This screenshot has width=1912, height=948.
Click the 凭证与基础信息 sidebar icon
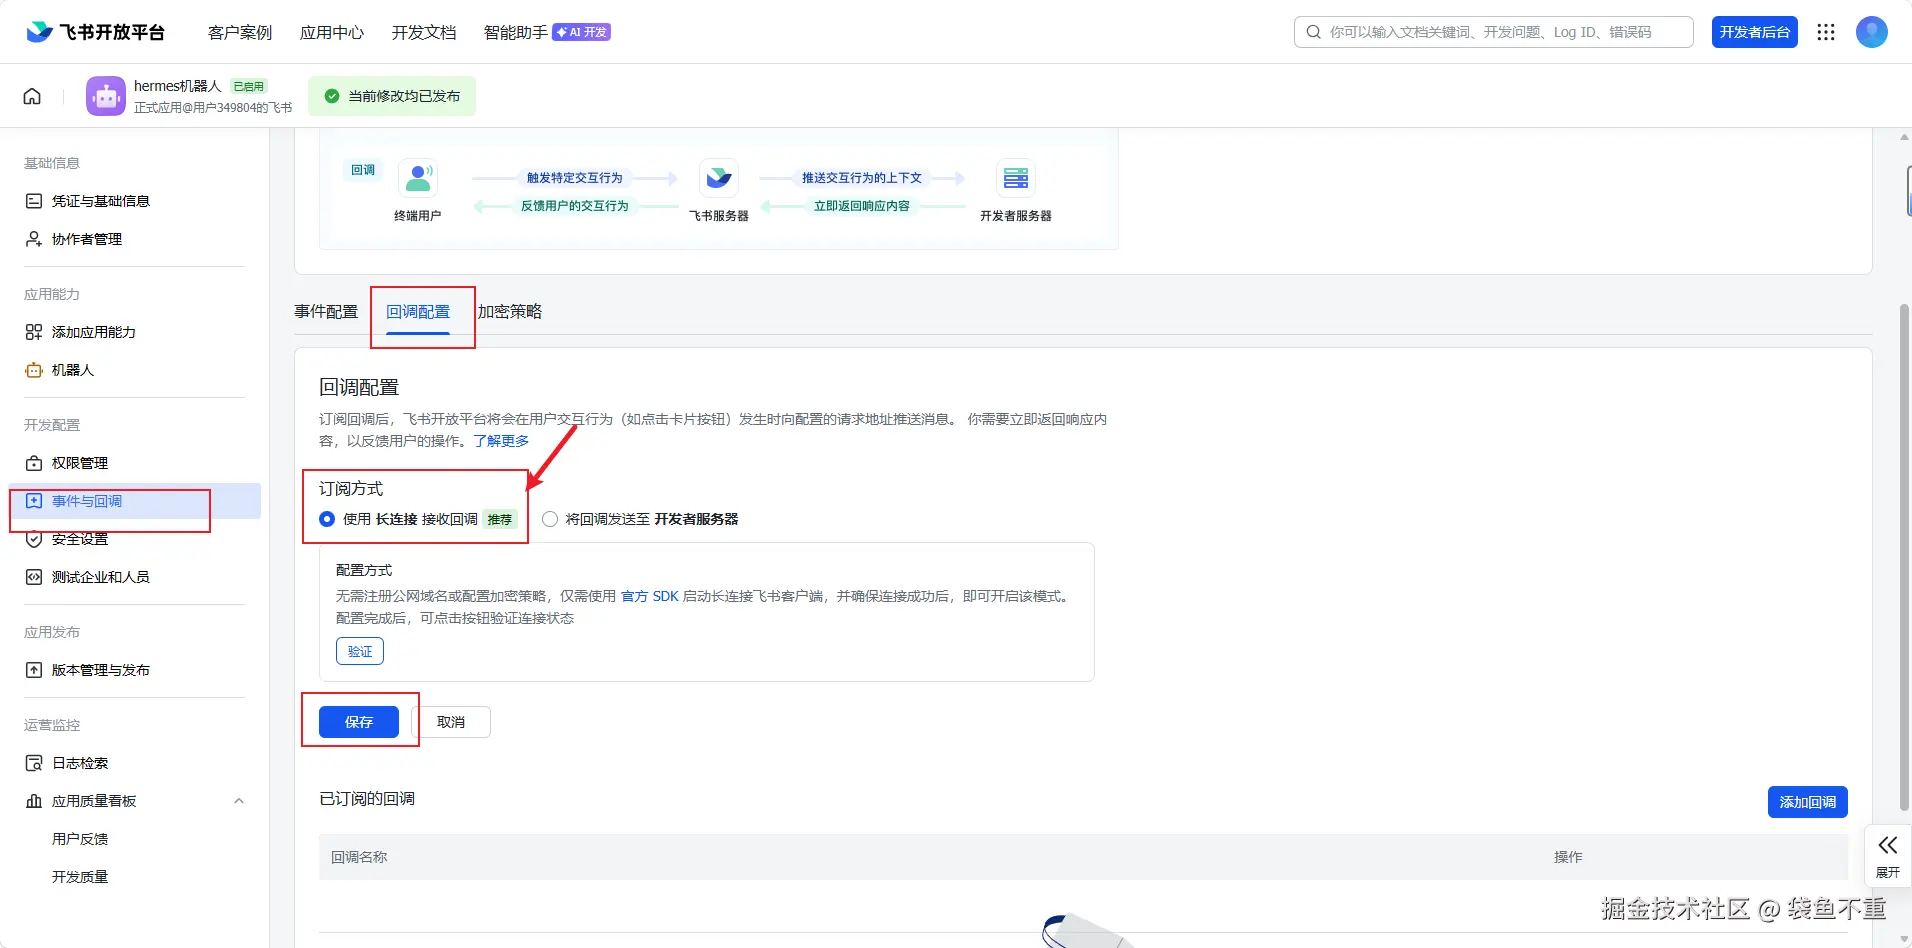point(34,201)
